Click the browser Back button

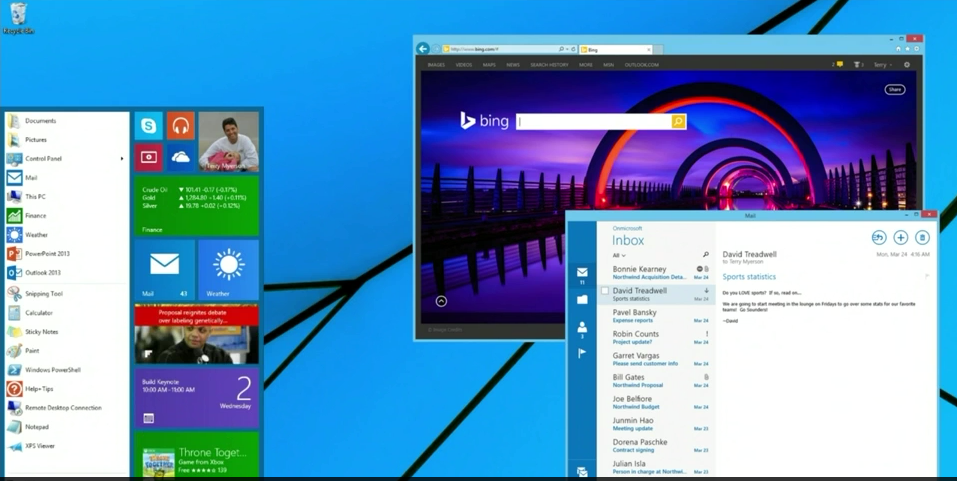point(422,49)
